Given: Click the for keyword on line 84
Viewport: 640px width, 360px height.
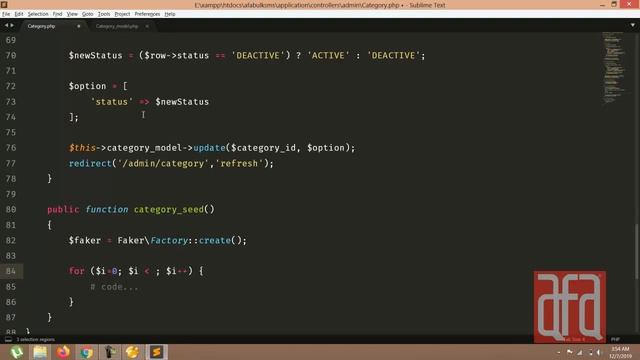Looking at the screenshot, I should point(77,271).
